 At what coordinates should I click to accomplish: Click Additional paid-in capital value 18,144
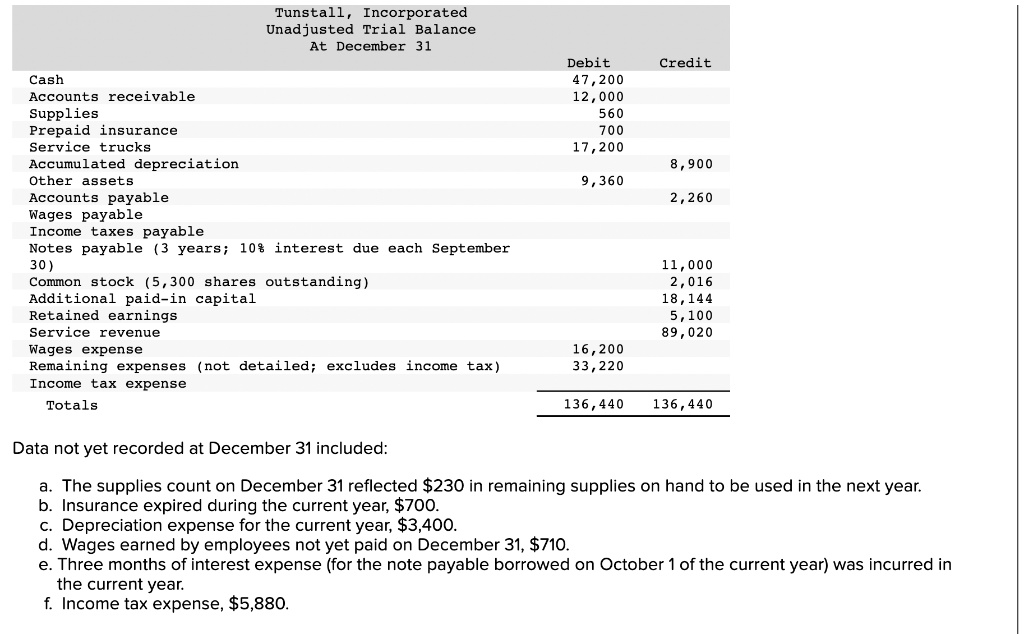687,299
